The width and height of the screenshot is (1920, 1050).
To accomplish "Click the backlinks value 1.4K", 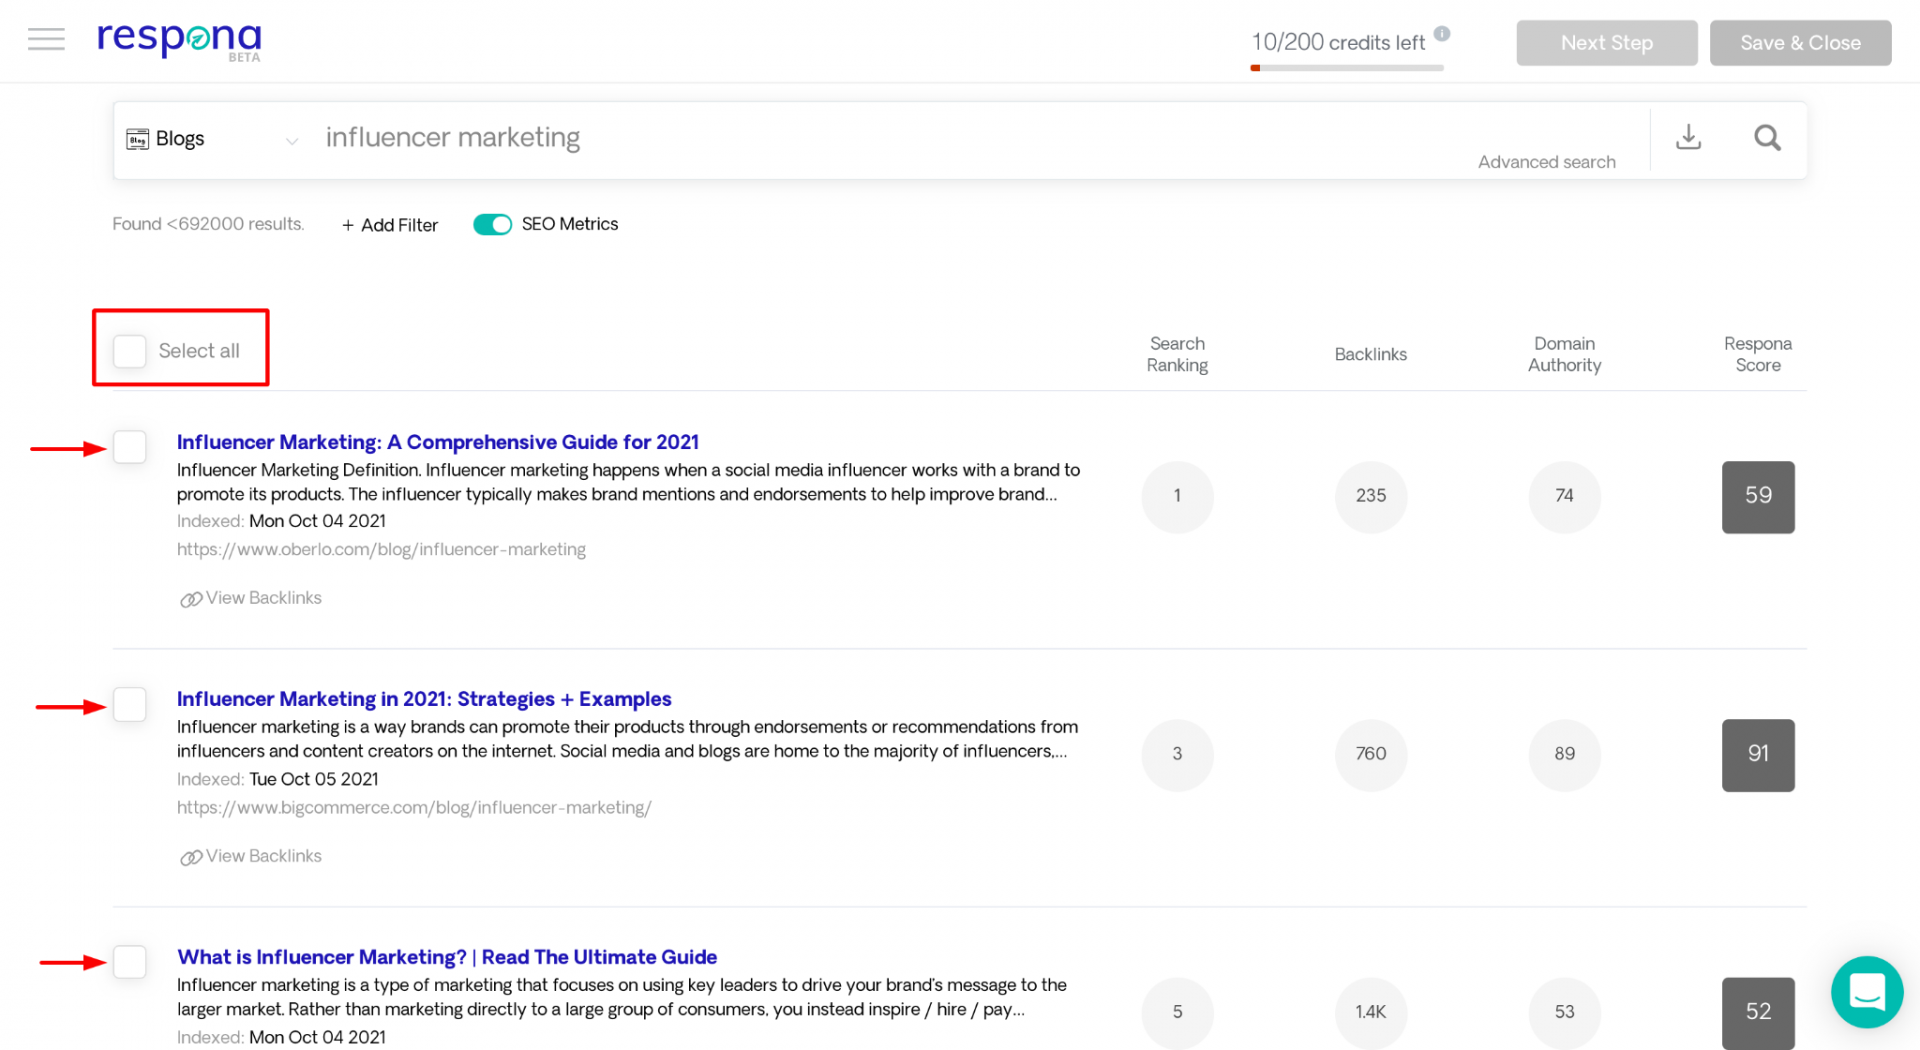I will coord(1370,1013).
